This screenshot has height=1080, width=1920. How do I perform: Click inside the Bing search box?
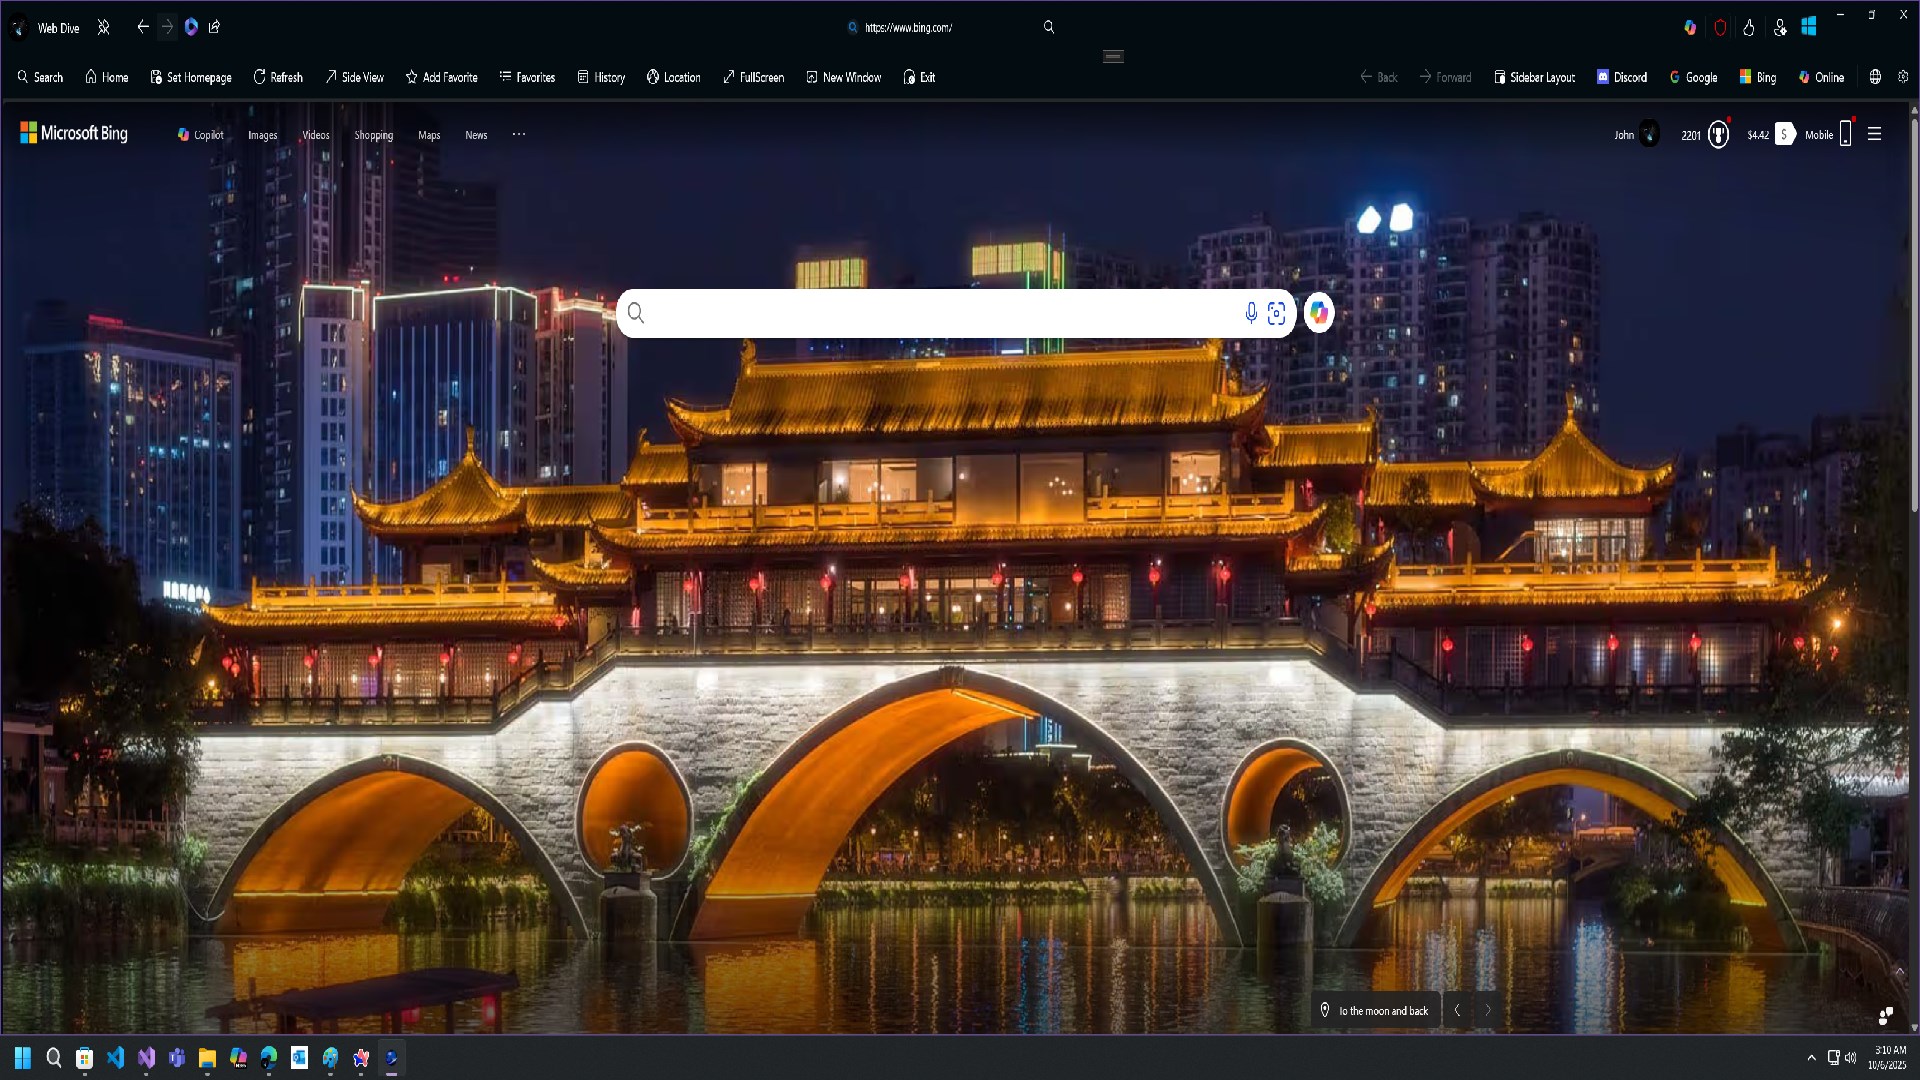click(x=940, y=314)
